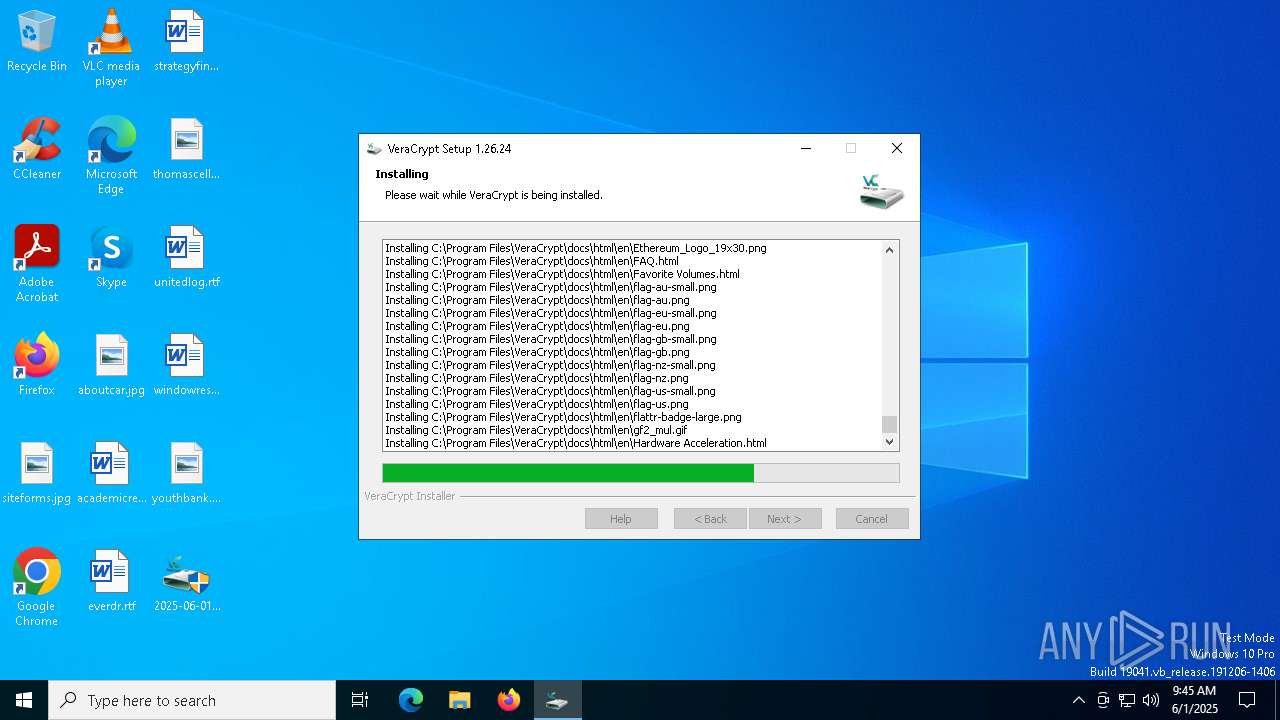Click the disabled Back button
The image size is (1280, 720).
pos(710,519)
